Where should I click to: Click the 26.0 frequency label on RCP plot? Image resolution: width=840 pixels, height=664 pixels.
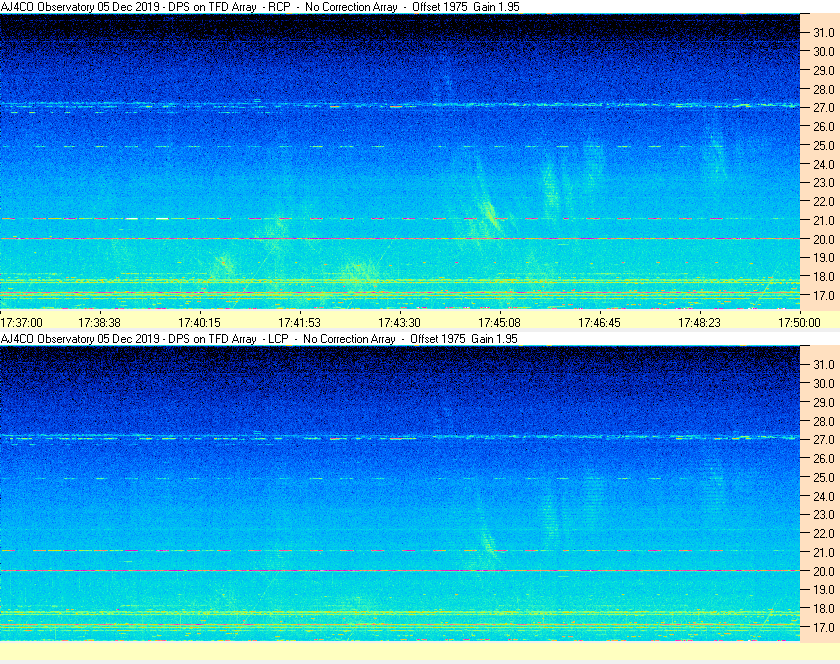(824, 126)
